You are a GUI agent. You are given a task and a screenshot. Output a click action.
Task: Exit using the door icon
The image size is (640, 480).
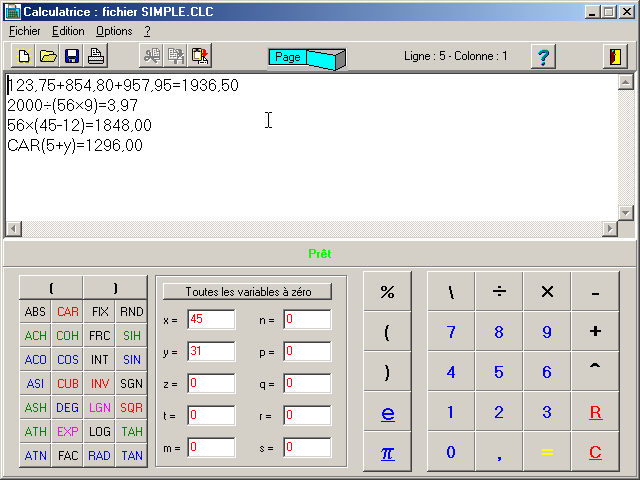(x=614, y=56)
